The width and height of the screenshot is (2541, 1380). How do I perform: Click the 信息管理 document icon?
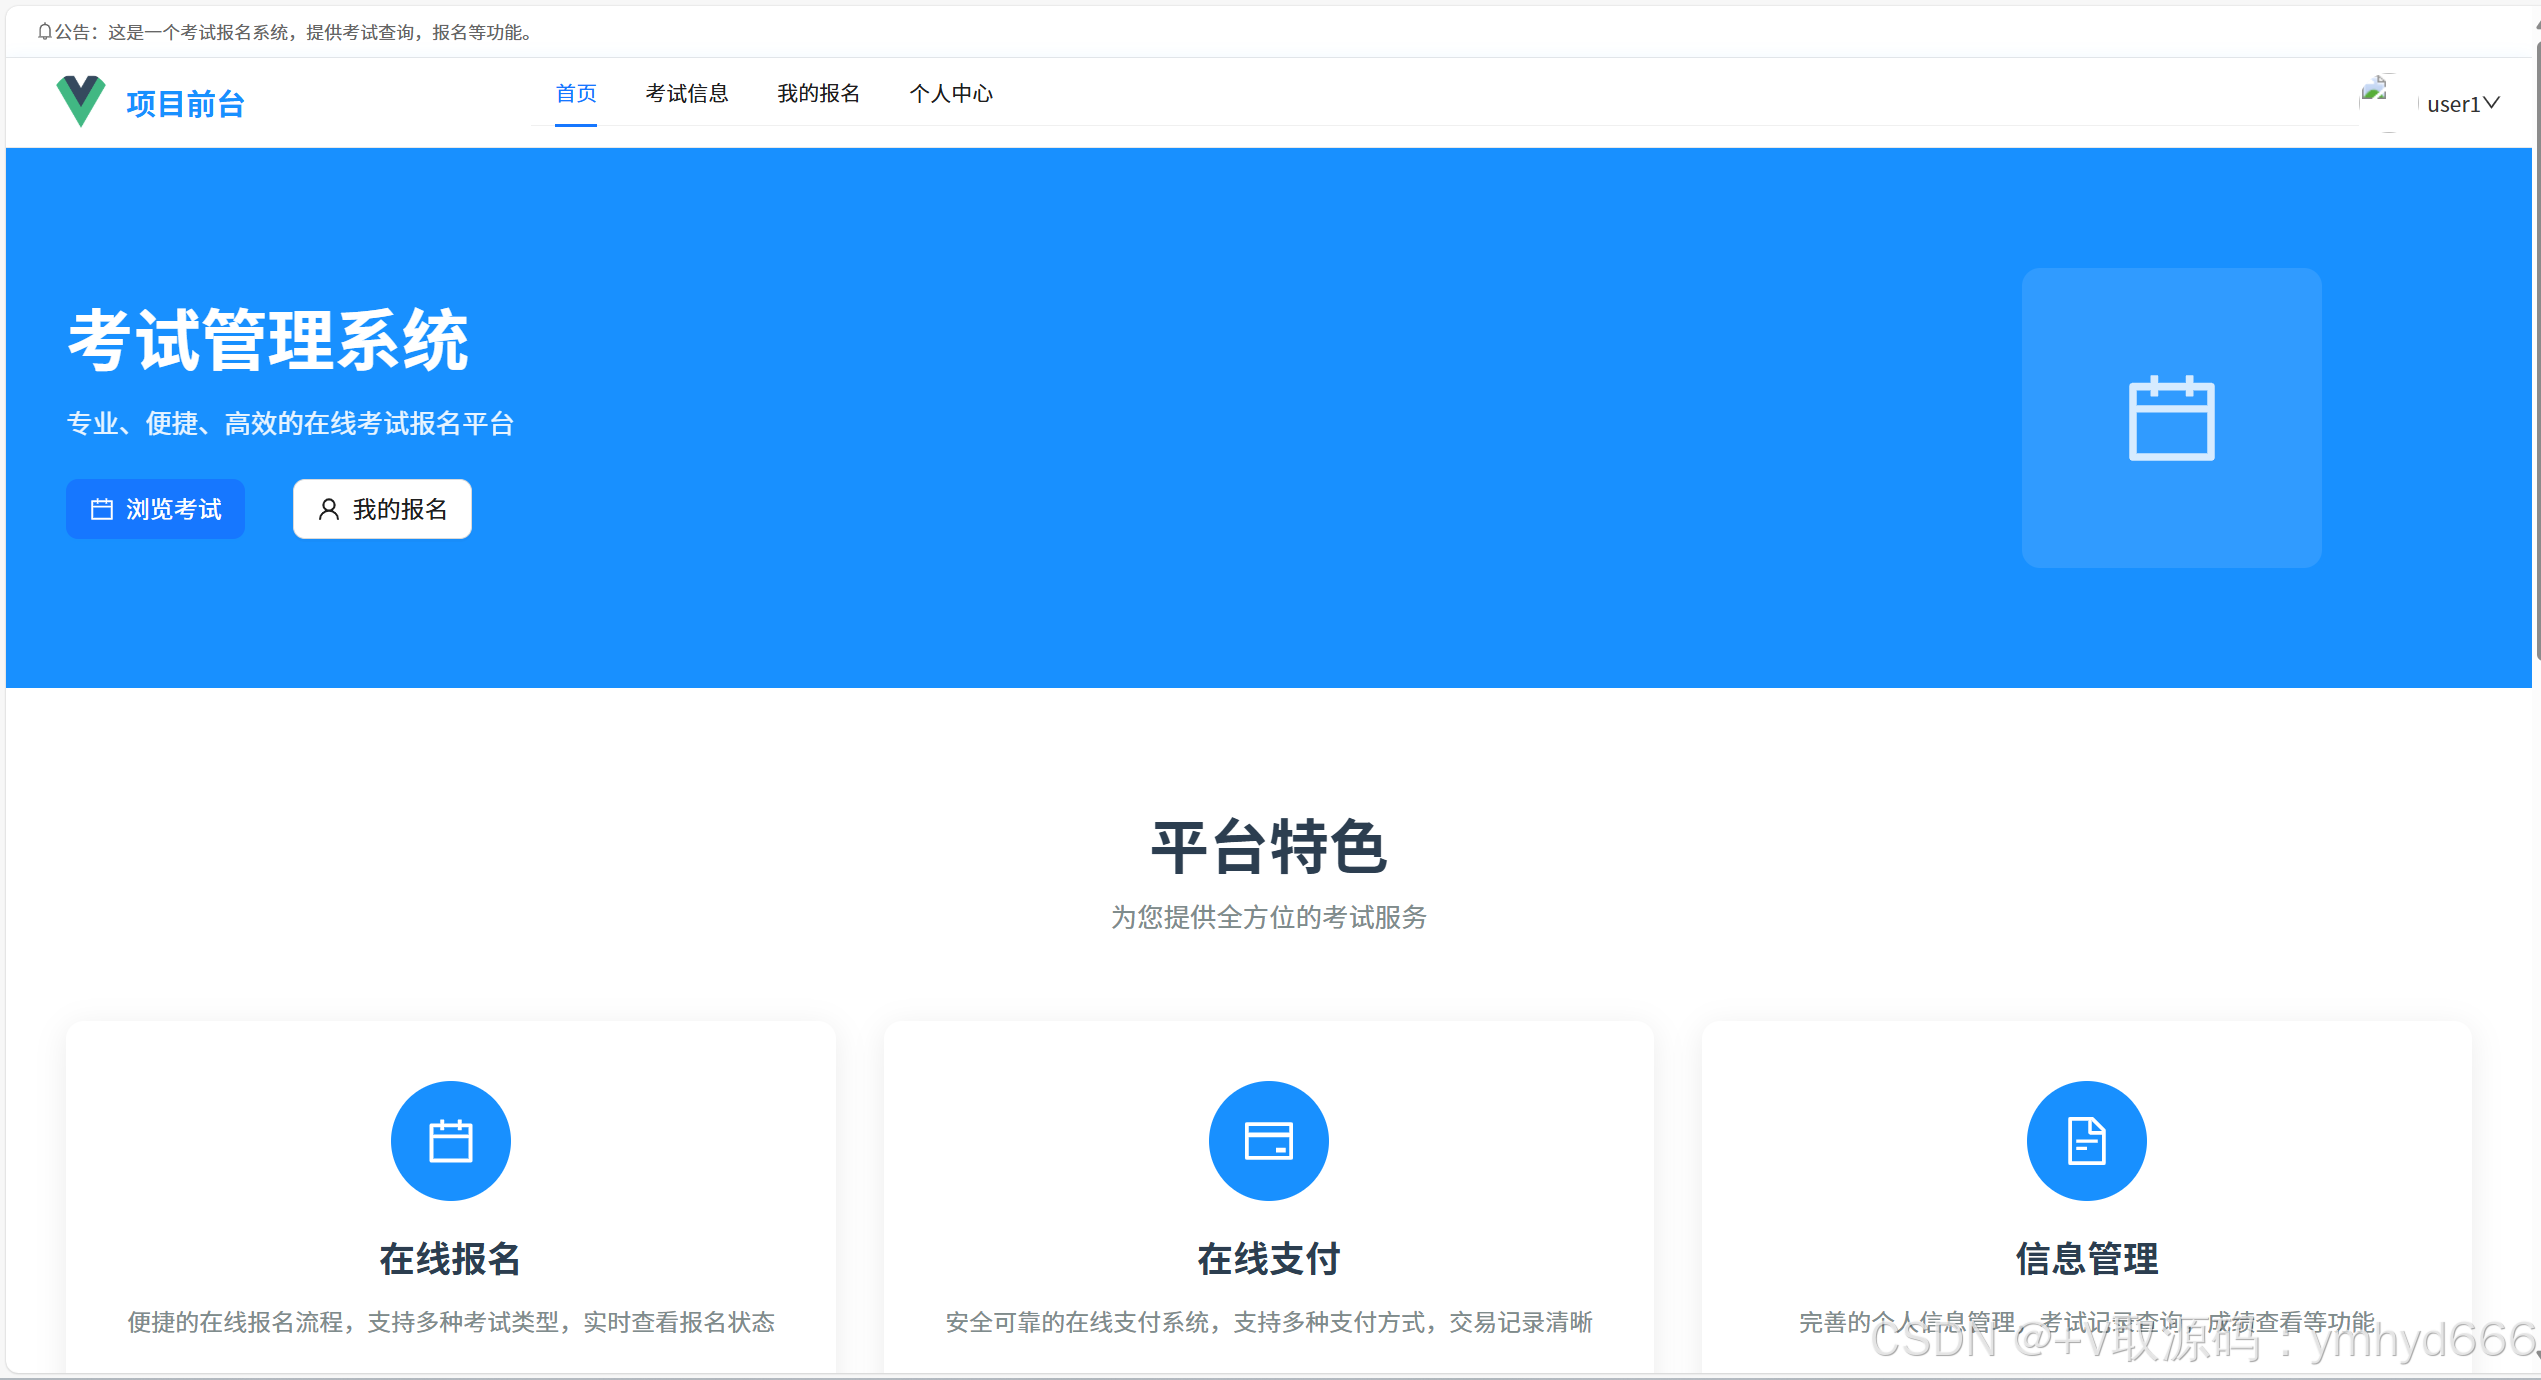(x=2086, y=1141)
